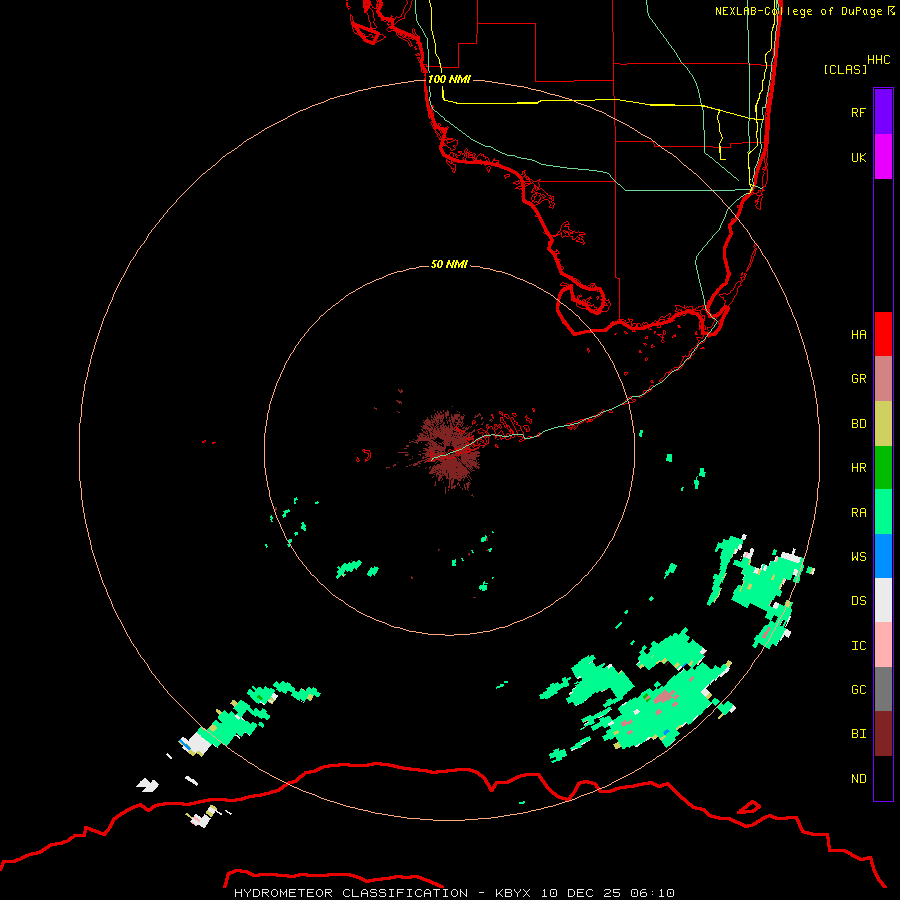Image resolution: width=900 pixels, height=900 pixels.
Task: Click the RA bright green legend swatch
Action: pos(883,512)
